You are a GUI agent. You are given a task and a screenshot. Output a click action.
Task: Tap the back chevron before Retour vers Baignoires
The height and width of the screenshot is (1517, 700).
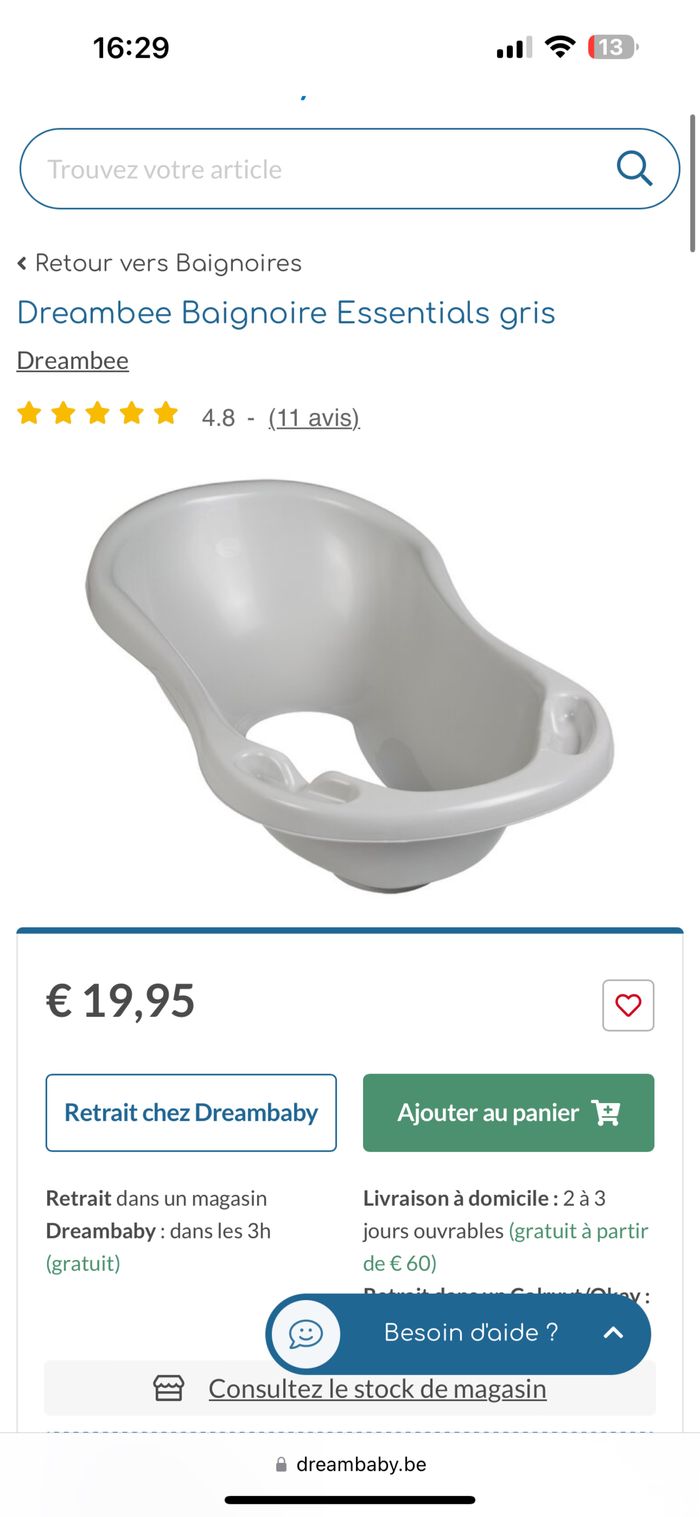[x=22, y=264]
